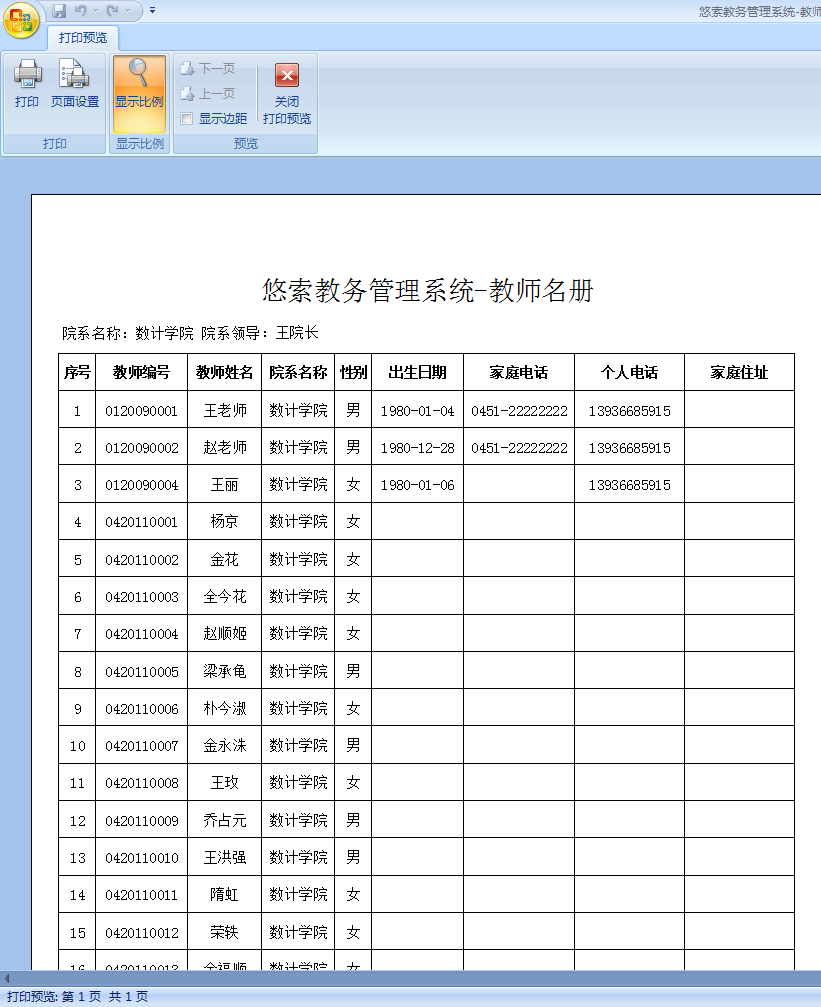Open the Undo history dropdown arrow

click(x=95, y=10)
